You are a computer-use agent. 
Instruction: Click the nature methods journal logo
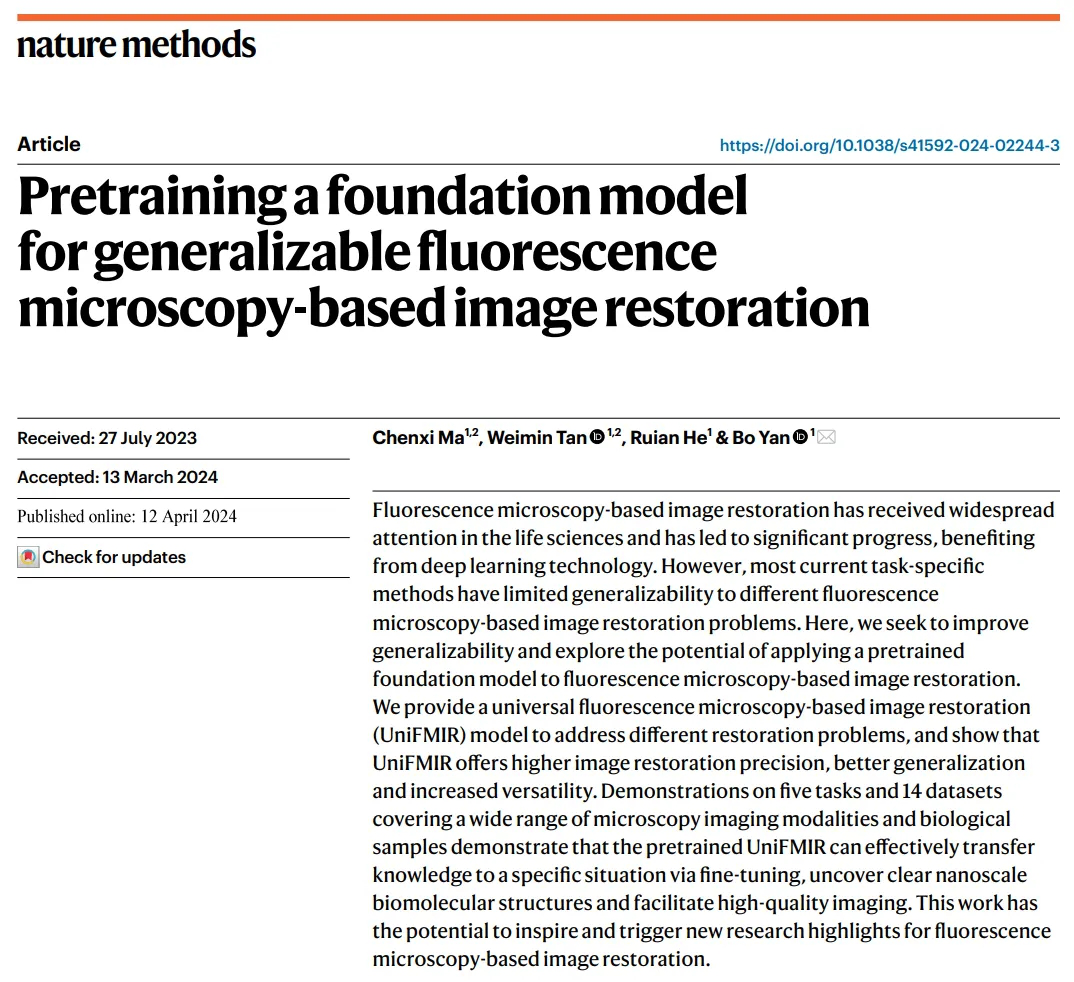(x=136, y=44)
